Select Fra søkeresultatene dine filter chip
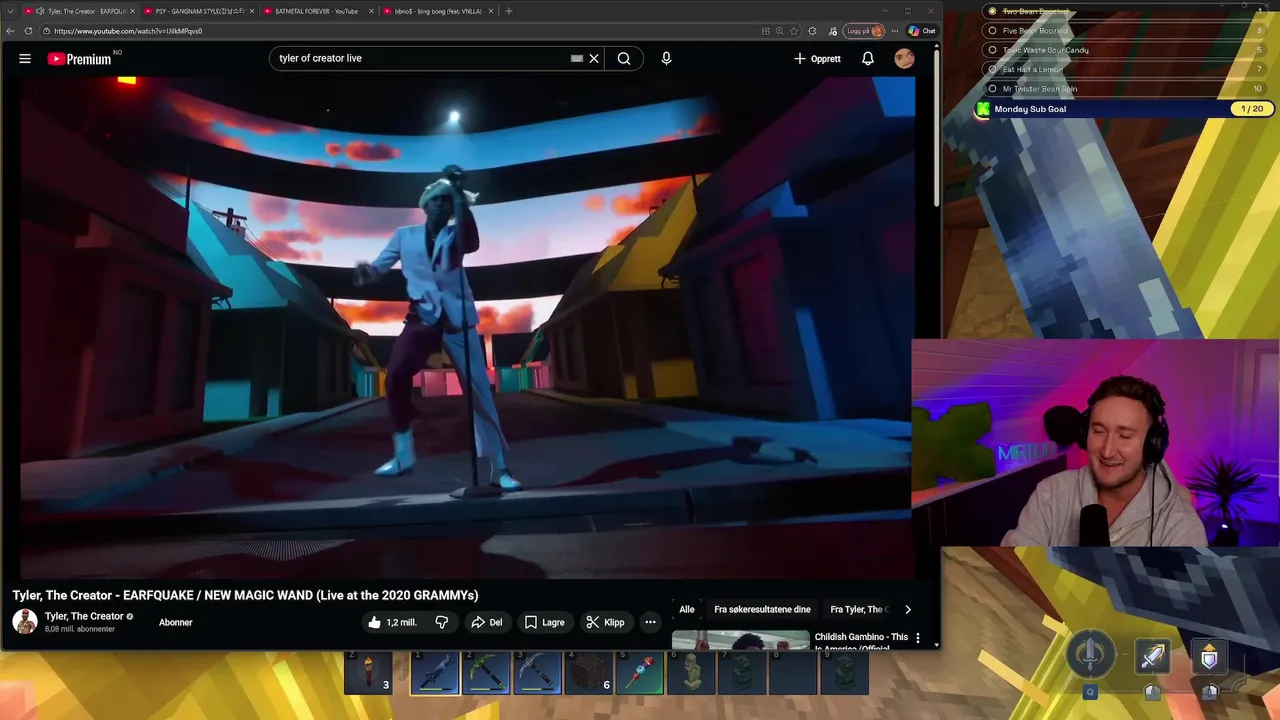Image resolution: width=1280 pixels, height=720 pixels. point(762,609)
